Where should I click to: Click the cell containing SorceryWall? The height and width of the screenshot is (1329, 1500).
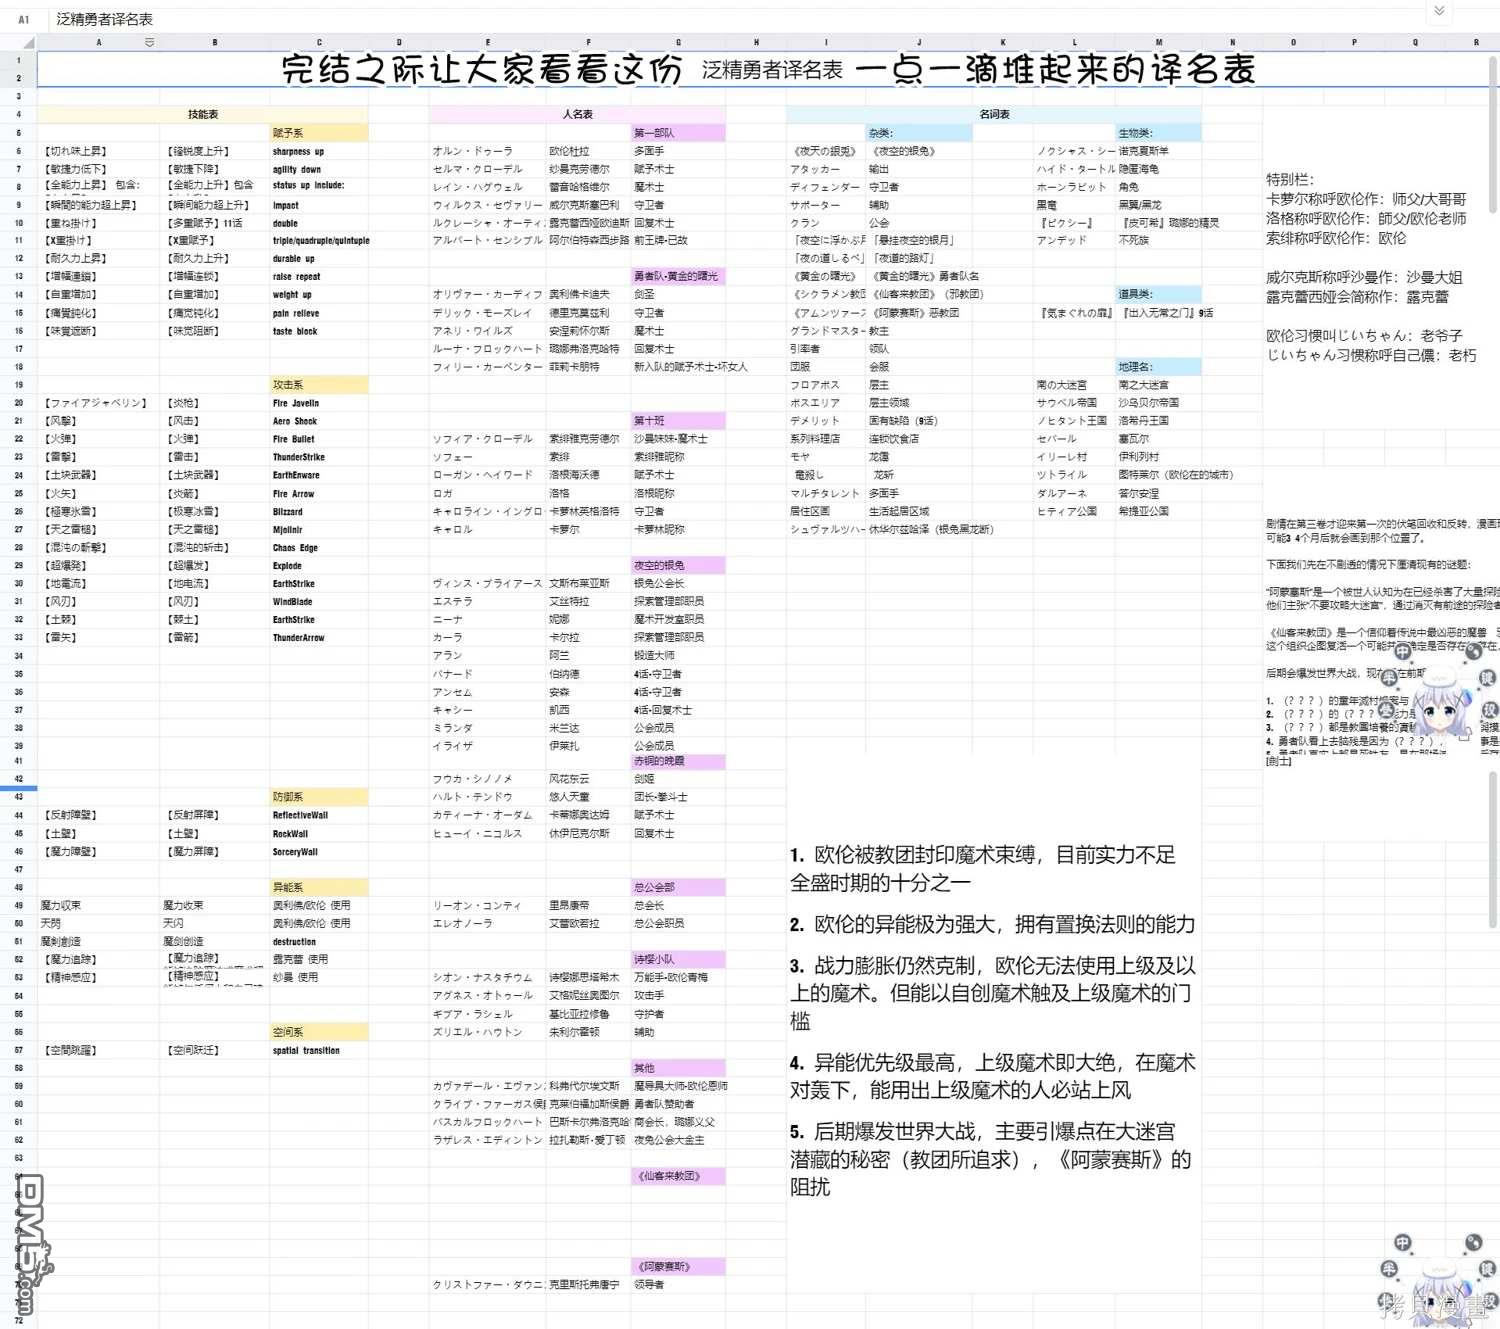point(319,852)
